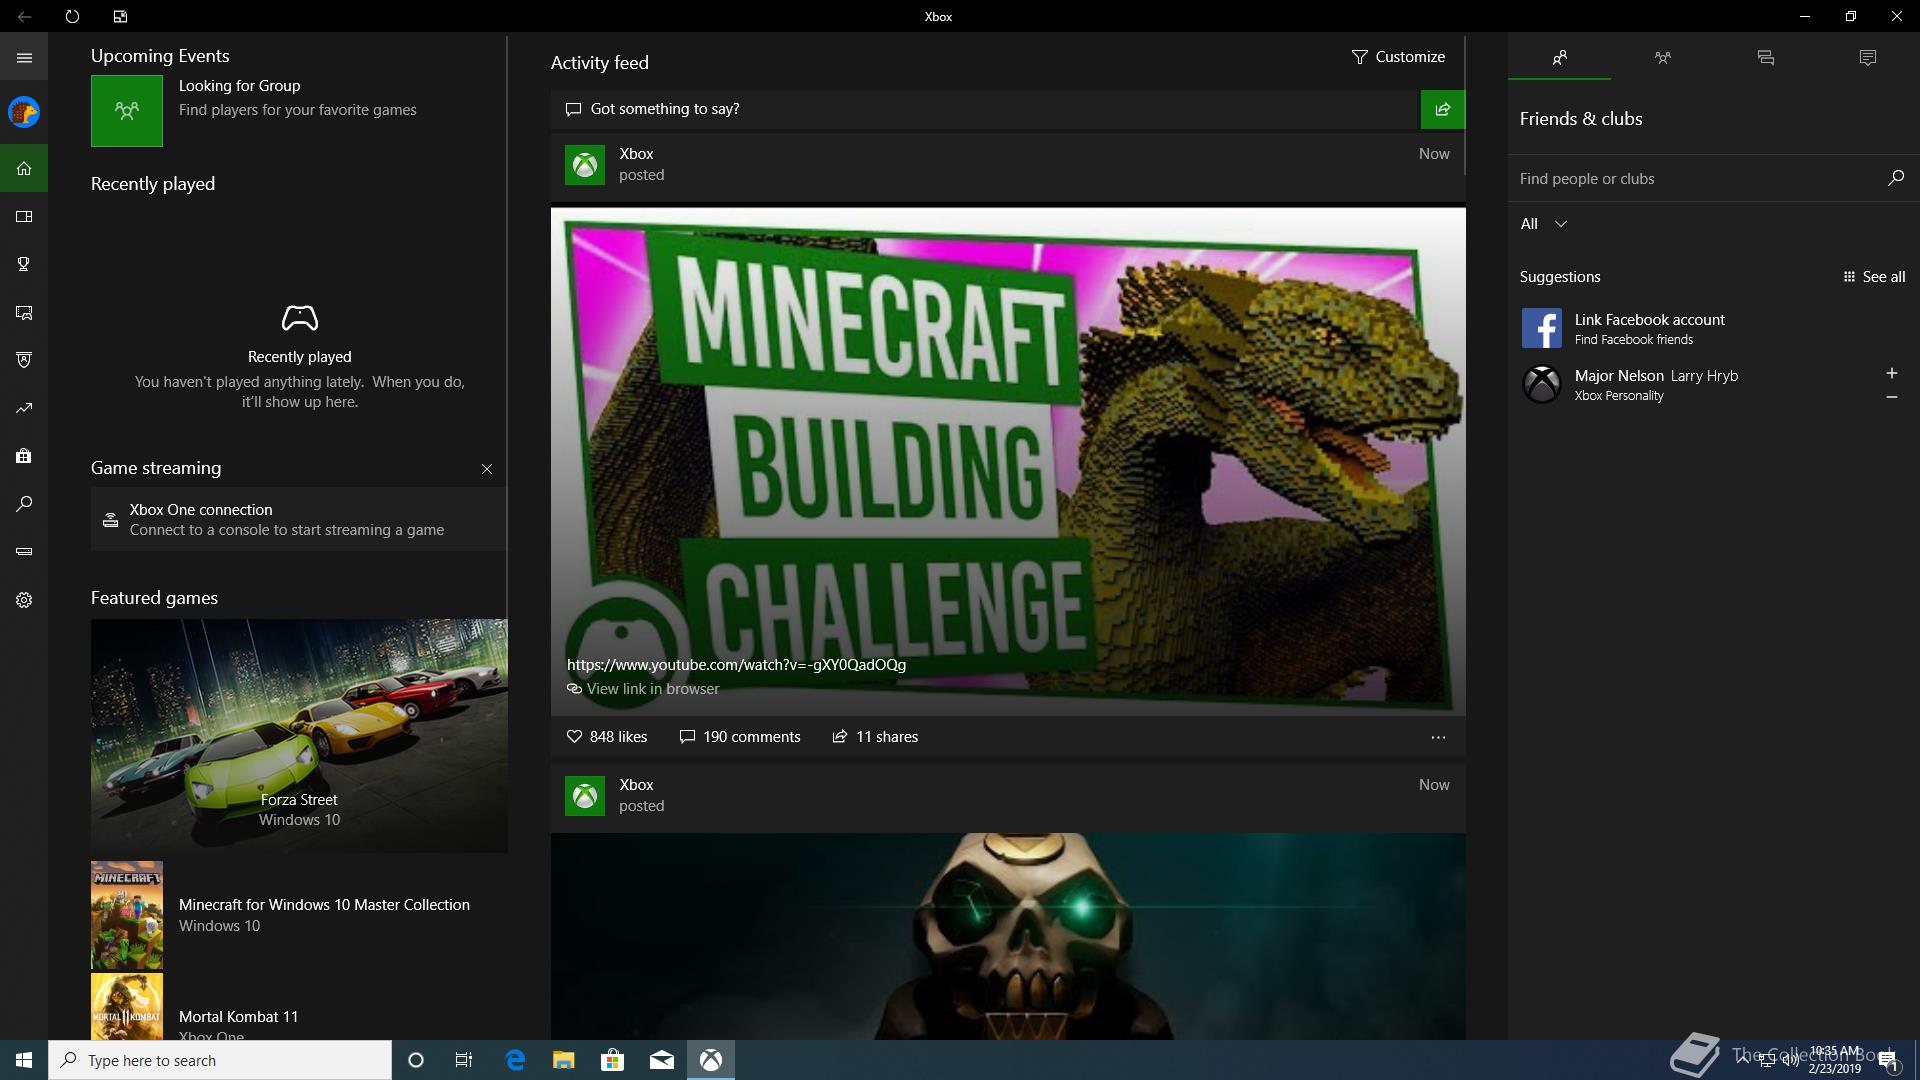Image resolution: width=1920 pixels, height=1080 pixels.
Task: Switch to Friends & clubs tab
Action: coord(1559,58)
